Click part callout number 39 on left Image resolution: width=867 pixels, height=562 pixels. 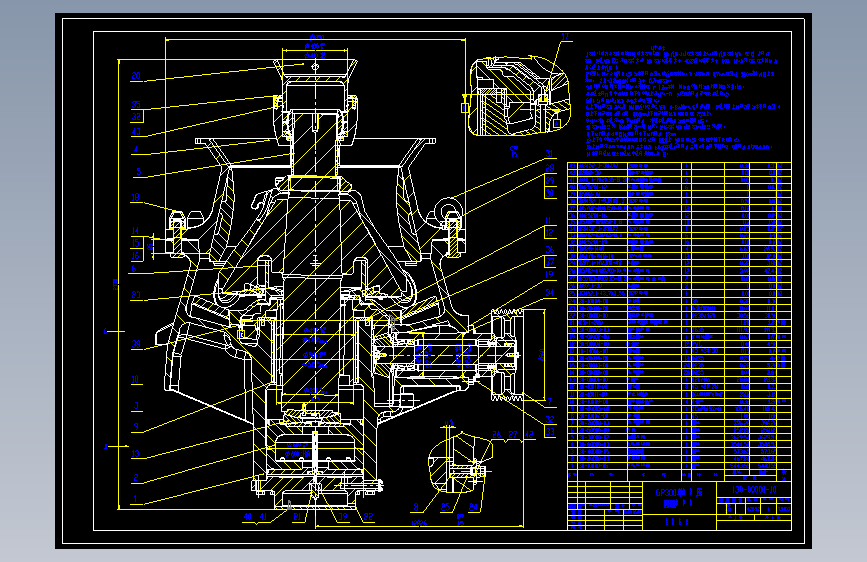[x=136, y=344]
